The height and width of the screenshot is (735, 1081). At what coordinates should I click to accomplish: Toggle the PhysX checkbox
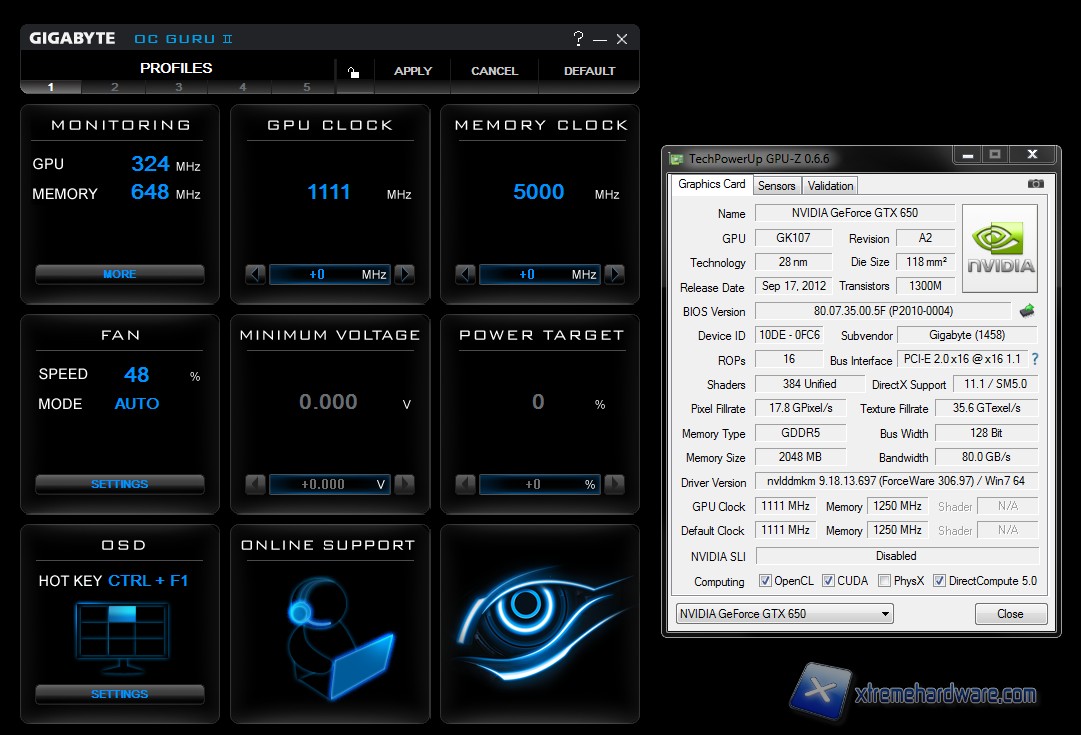coord(884,581)
